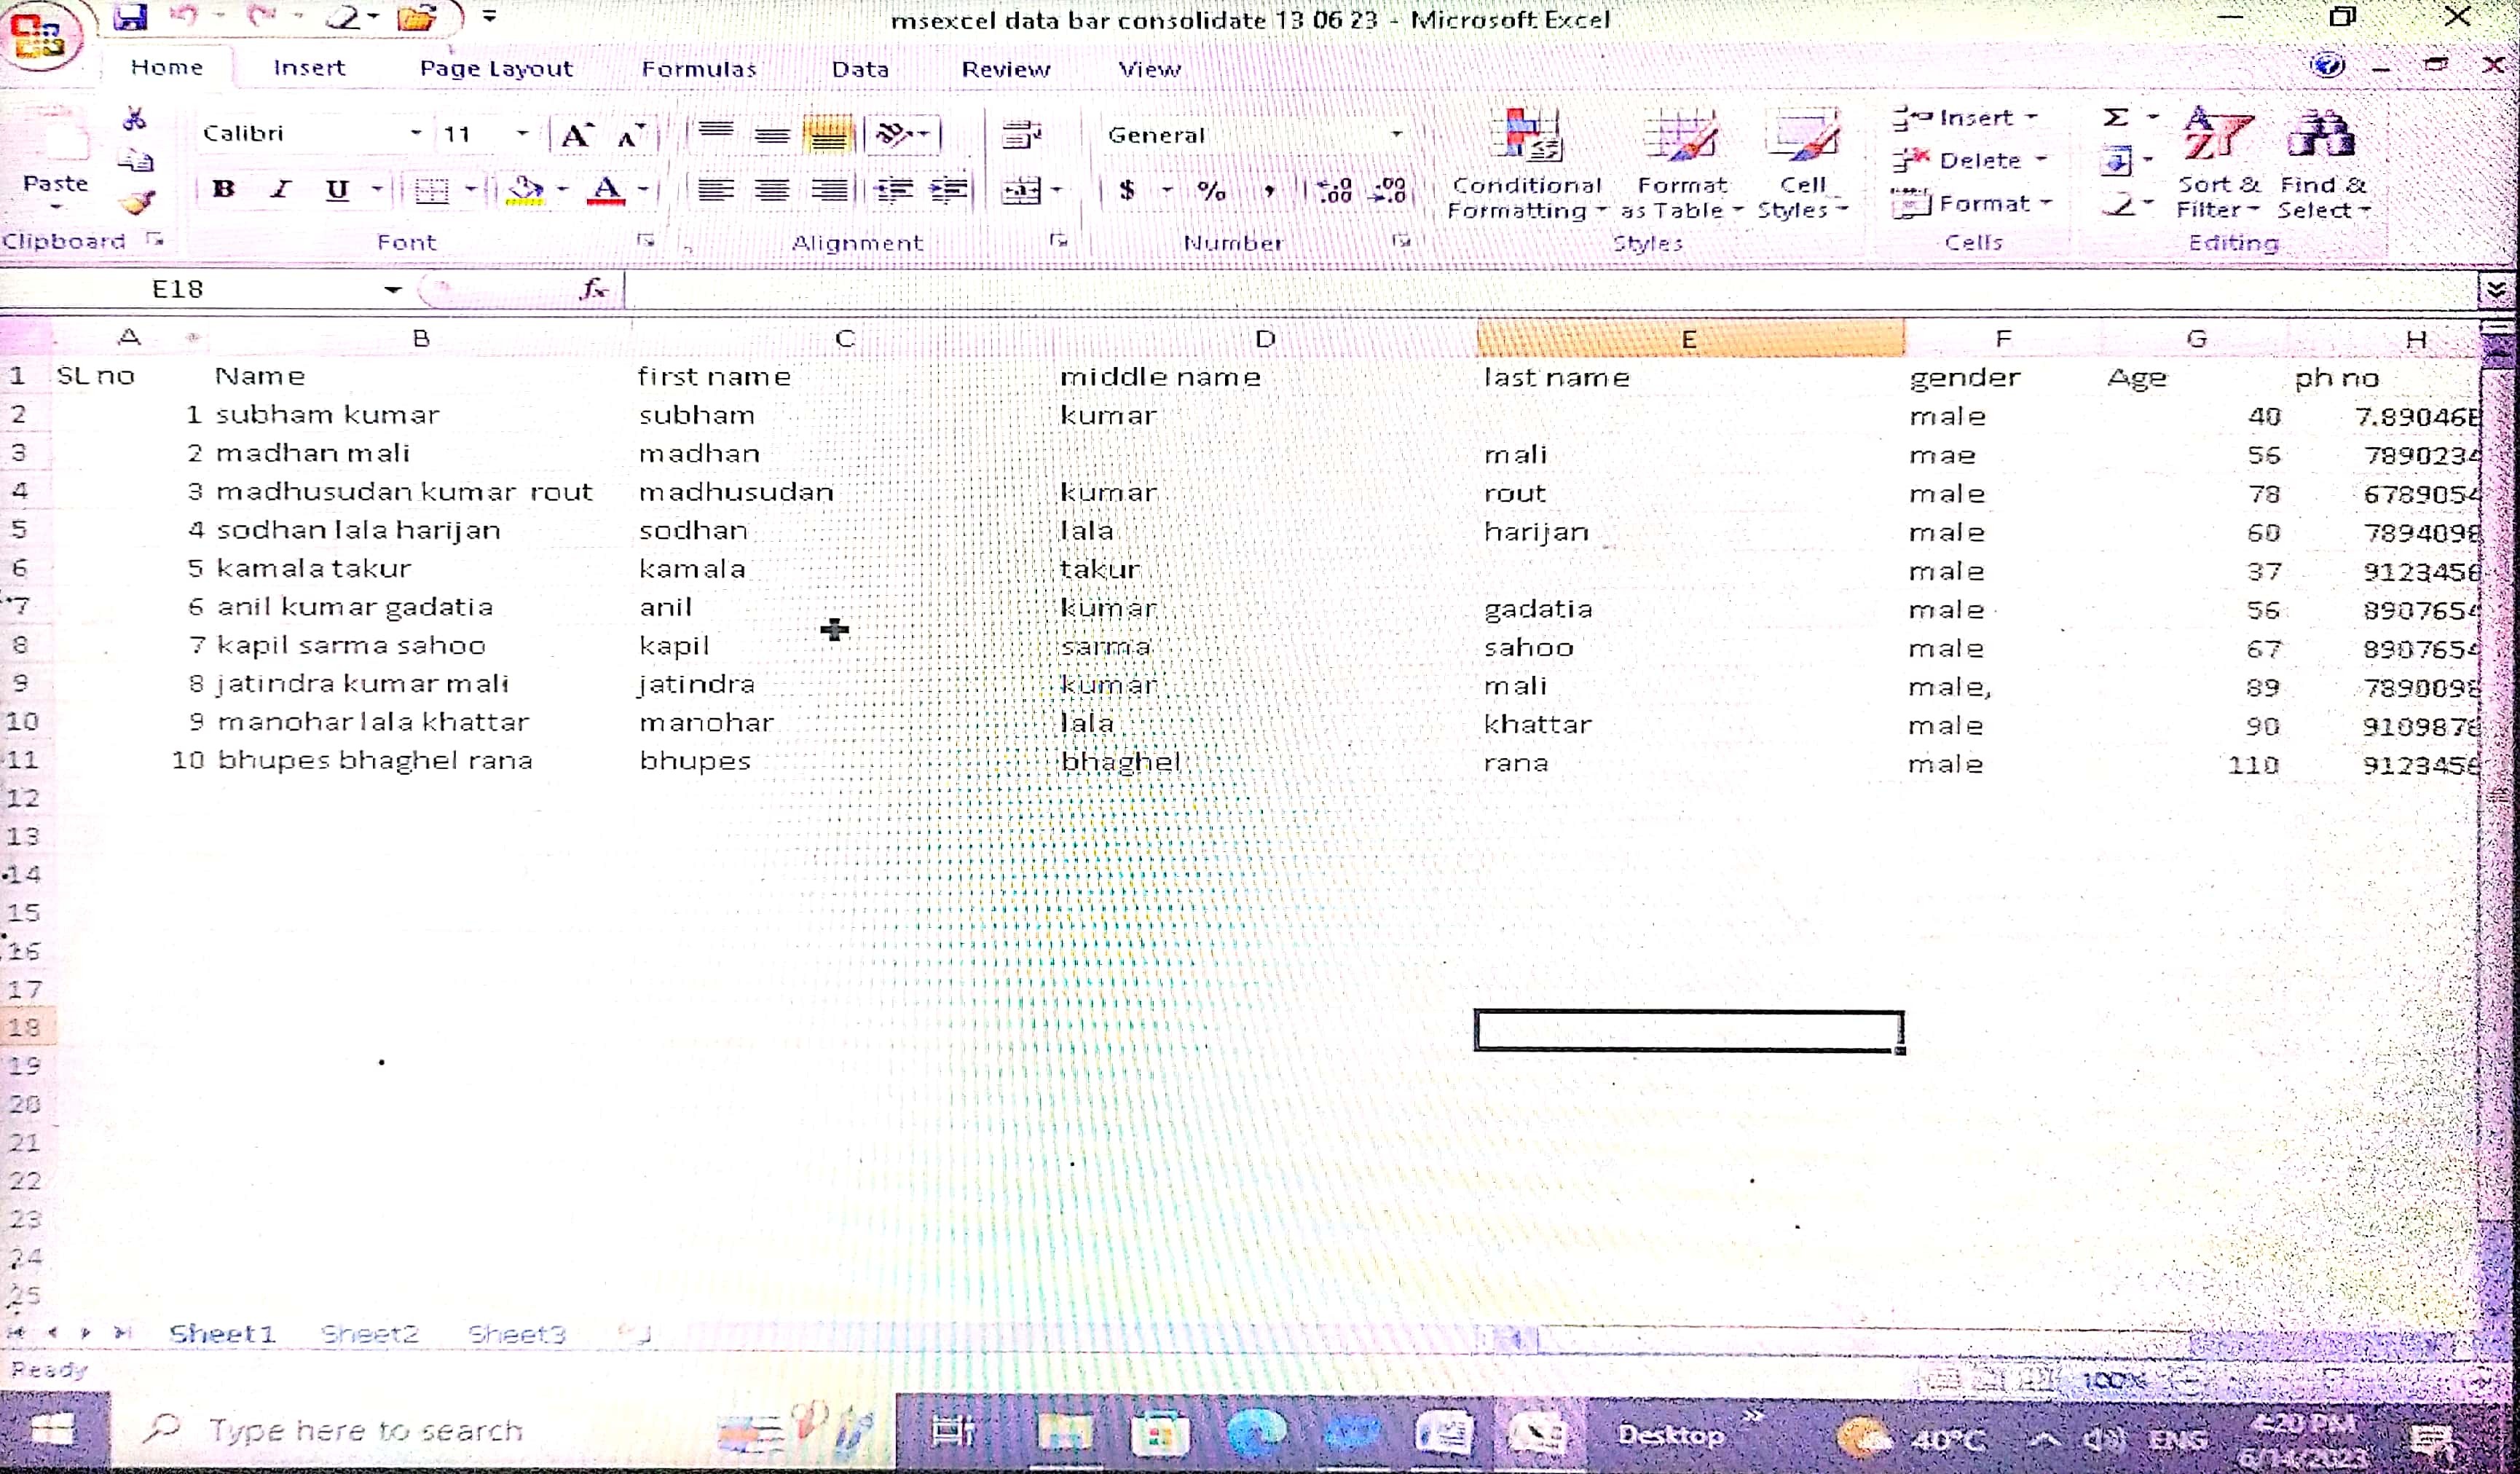
Task: Toggle Underline formatting
Action: click(x=337, y=189)
